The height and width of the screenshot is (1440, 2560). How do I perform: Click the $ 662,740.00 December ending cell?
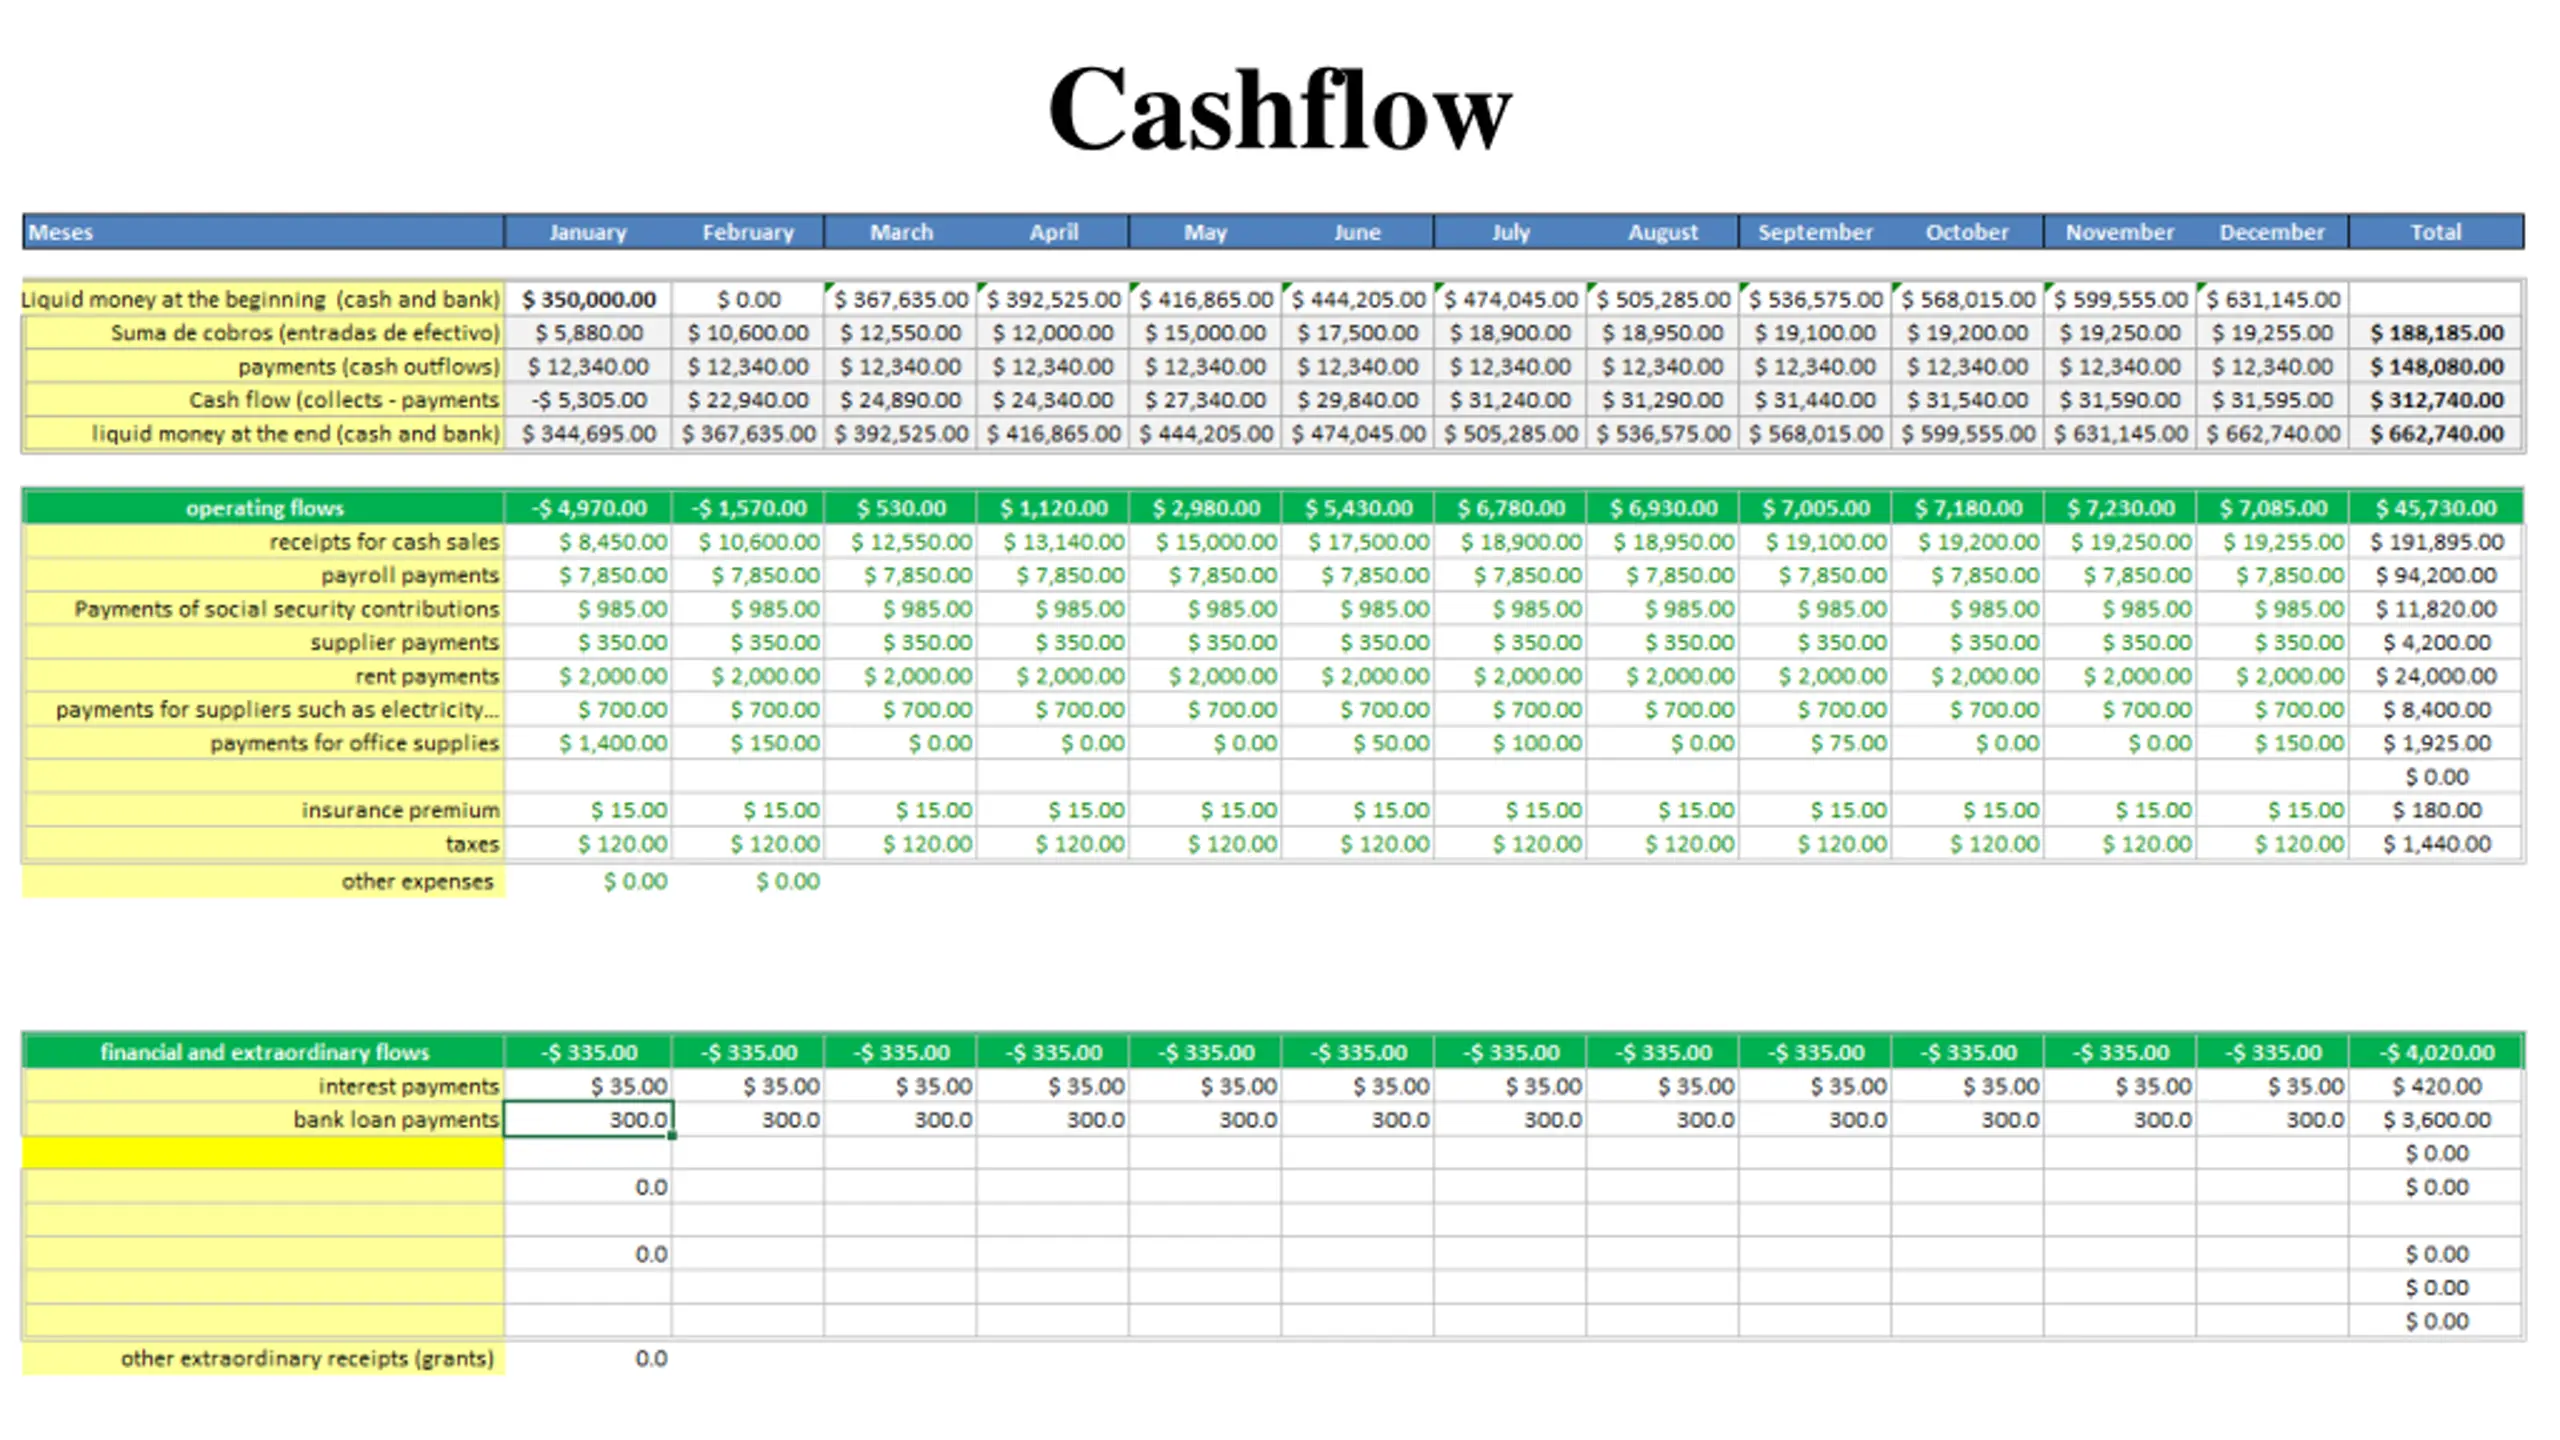[2272, 434]
